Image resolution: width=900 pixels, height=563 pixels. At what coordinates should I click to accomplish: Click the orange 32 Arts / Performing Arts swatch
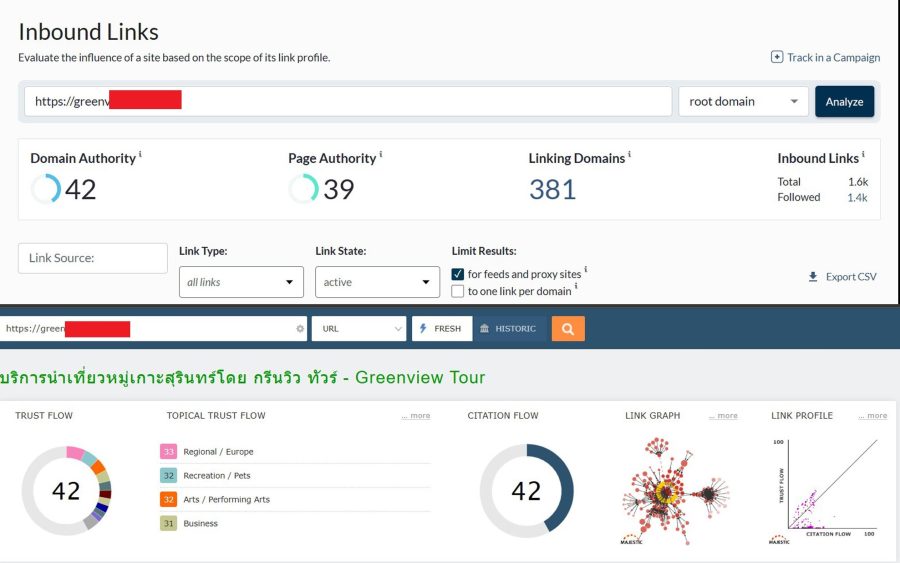click(x=168, y=499)
